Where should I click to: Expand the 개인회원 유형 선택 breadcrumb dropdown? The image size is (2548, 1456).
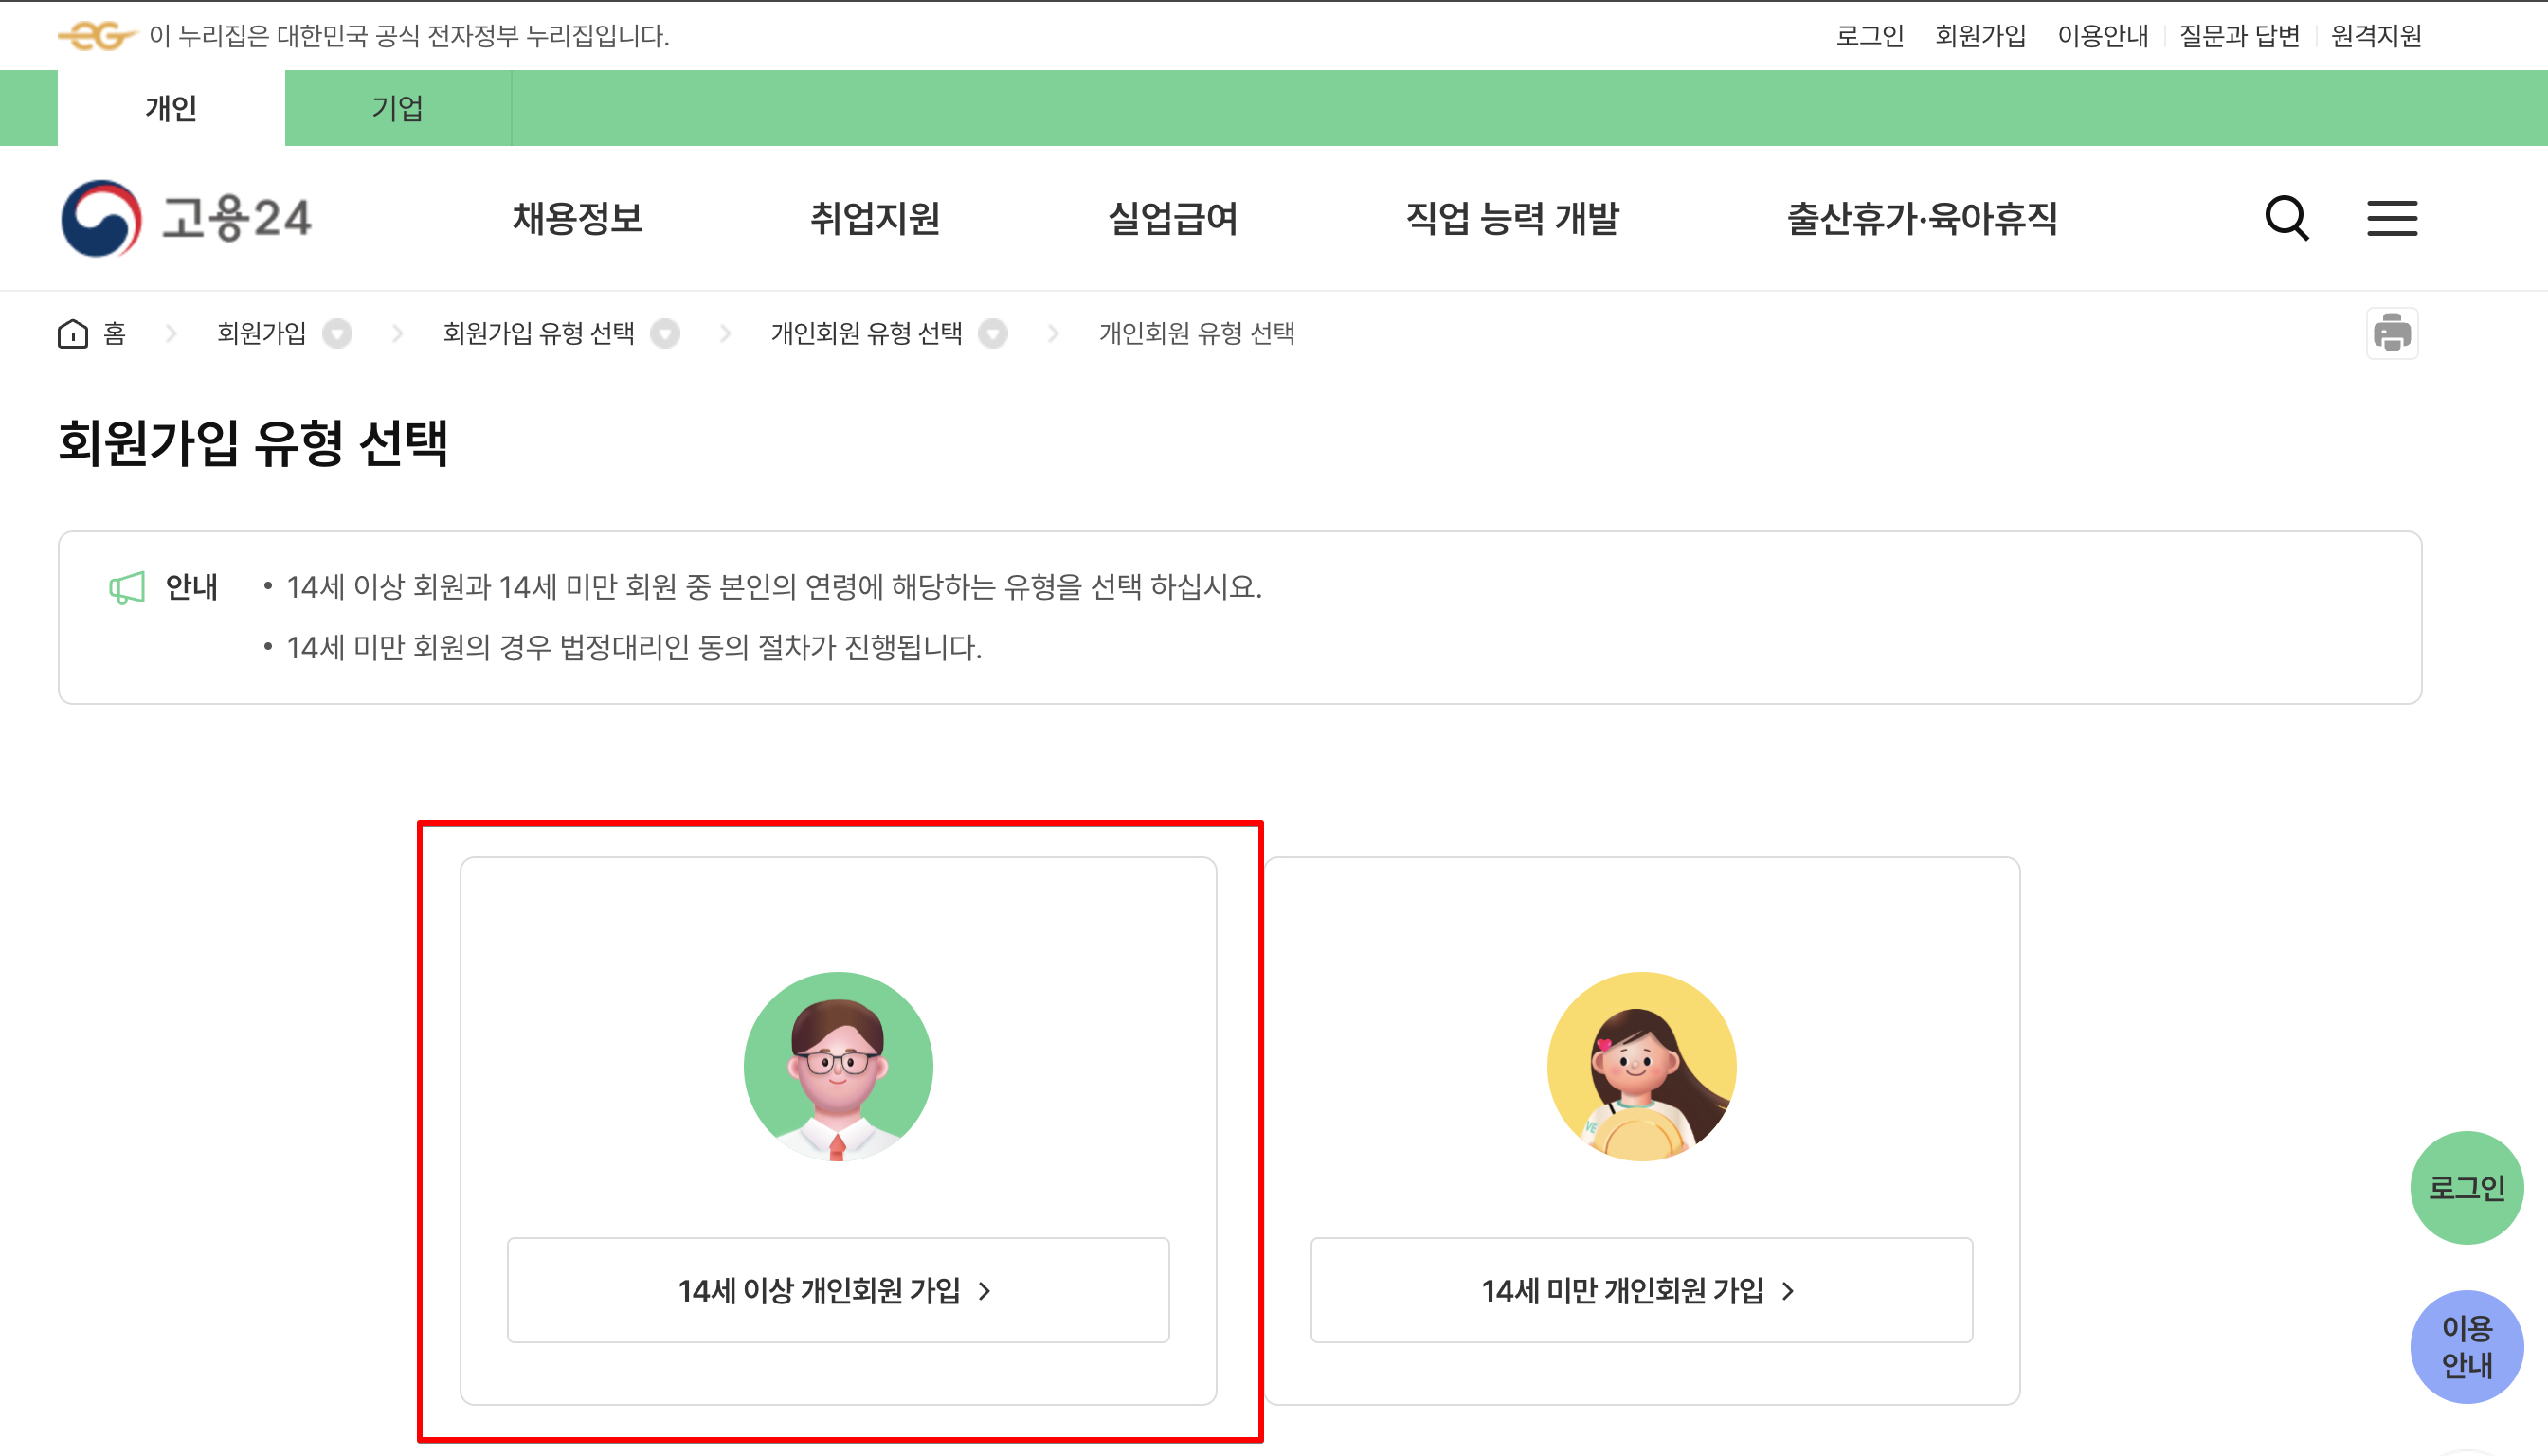[x=993, y=333]
